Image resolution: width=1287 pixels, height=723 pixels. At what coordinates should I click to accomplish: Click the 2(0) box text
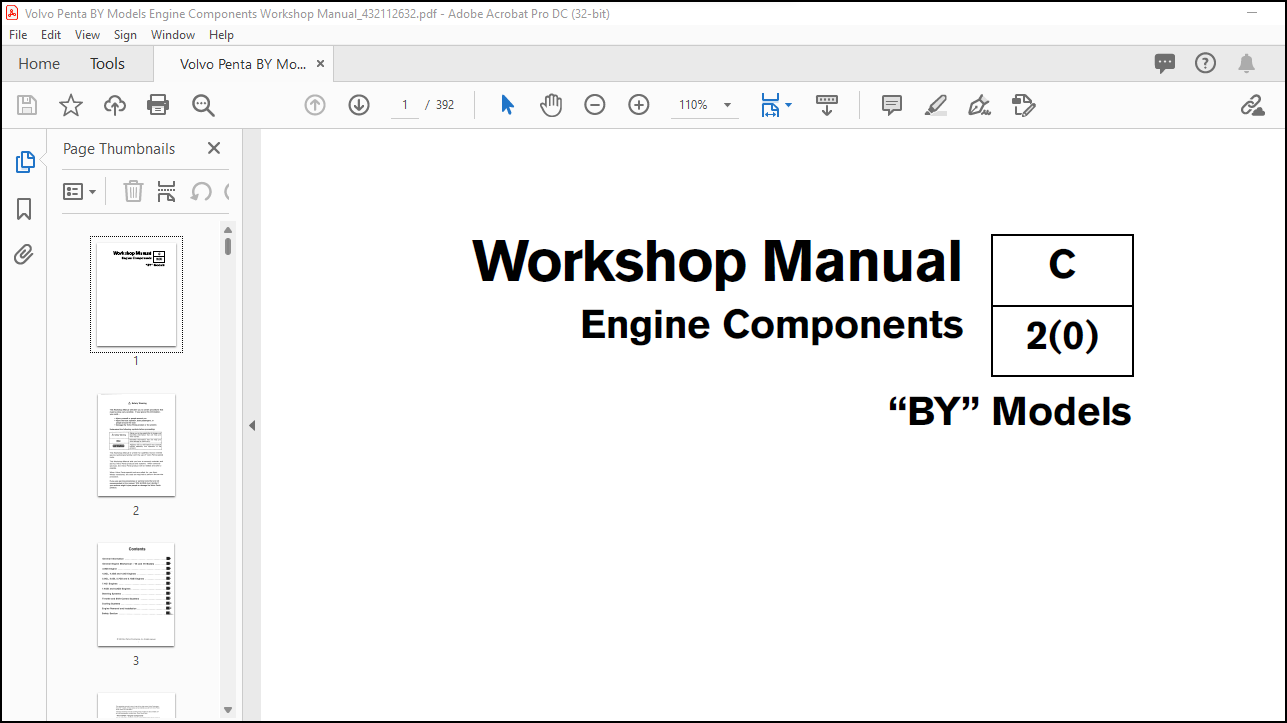(1062, 338)
